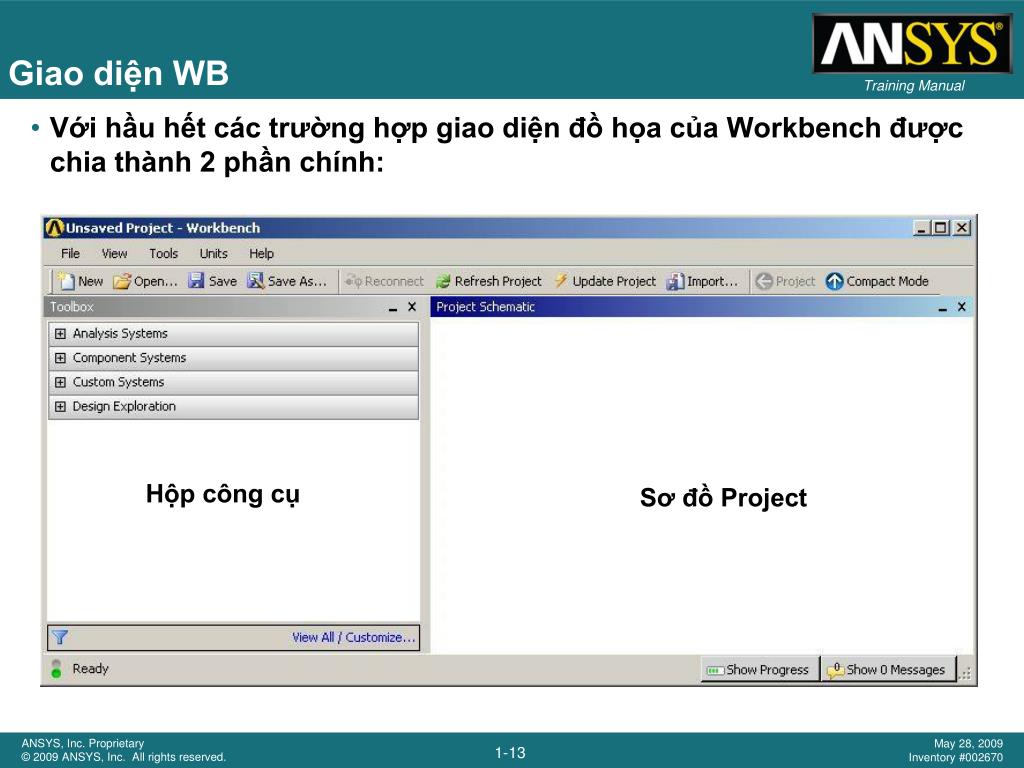Choose the Save As... toolbar icon
Screen dimensions: 1024x768
(255, 281)
